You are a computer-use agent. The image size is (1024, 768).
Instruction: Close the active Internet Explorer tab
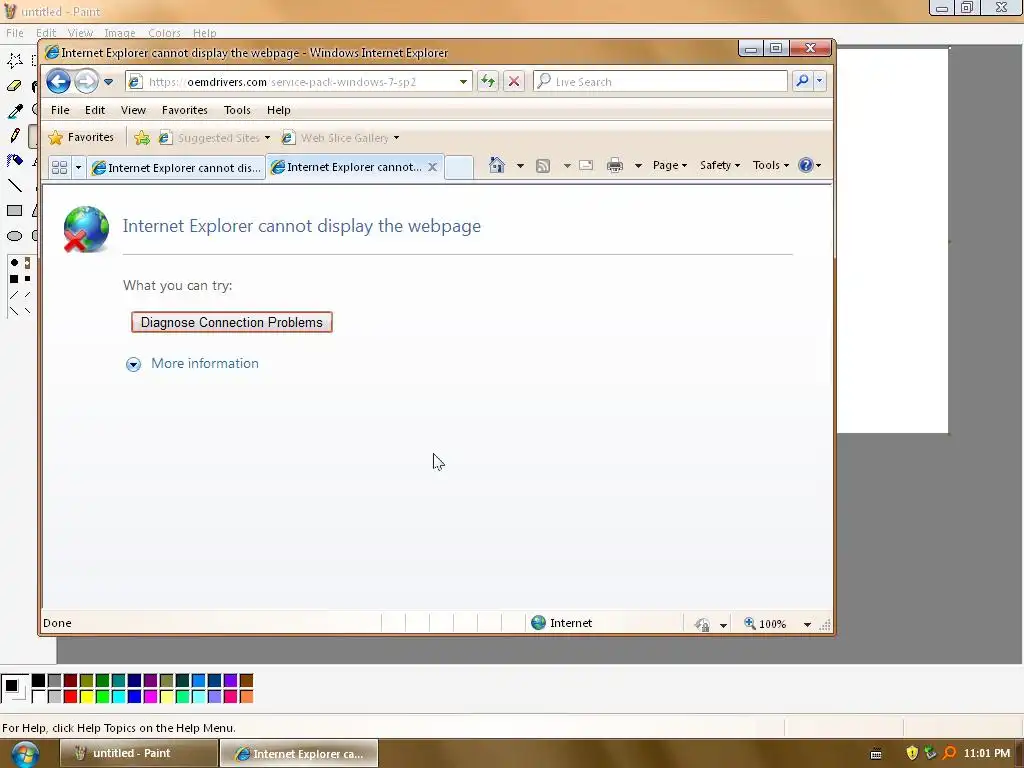(432, 167)
